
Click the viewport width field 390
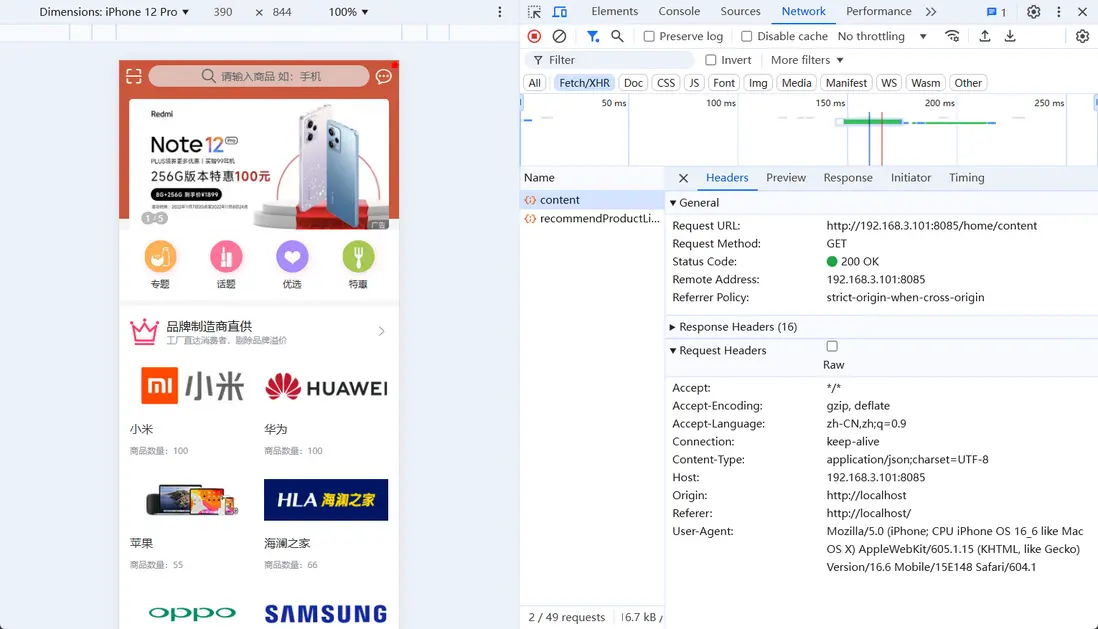223,12
